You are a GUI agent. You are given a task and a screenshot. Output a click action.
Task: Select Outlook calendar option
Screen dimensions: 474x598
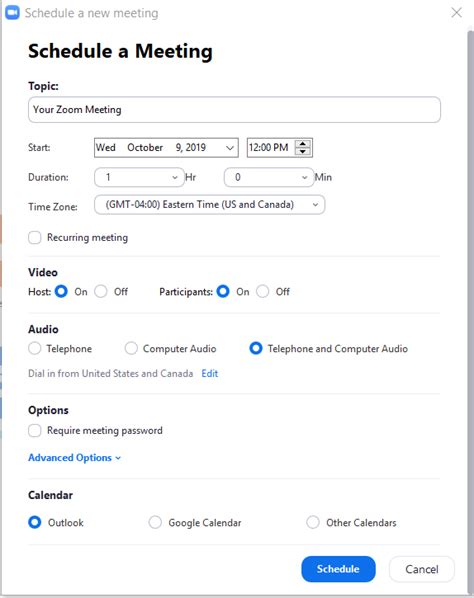[35, 522]
